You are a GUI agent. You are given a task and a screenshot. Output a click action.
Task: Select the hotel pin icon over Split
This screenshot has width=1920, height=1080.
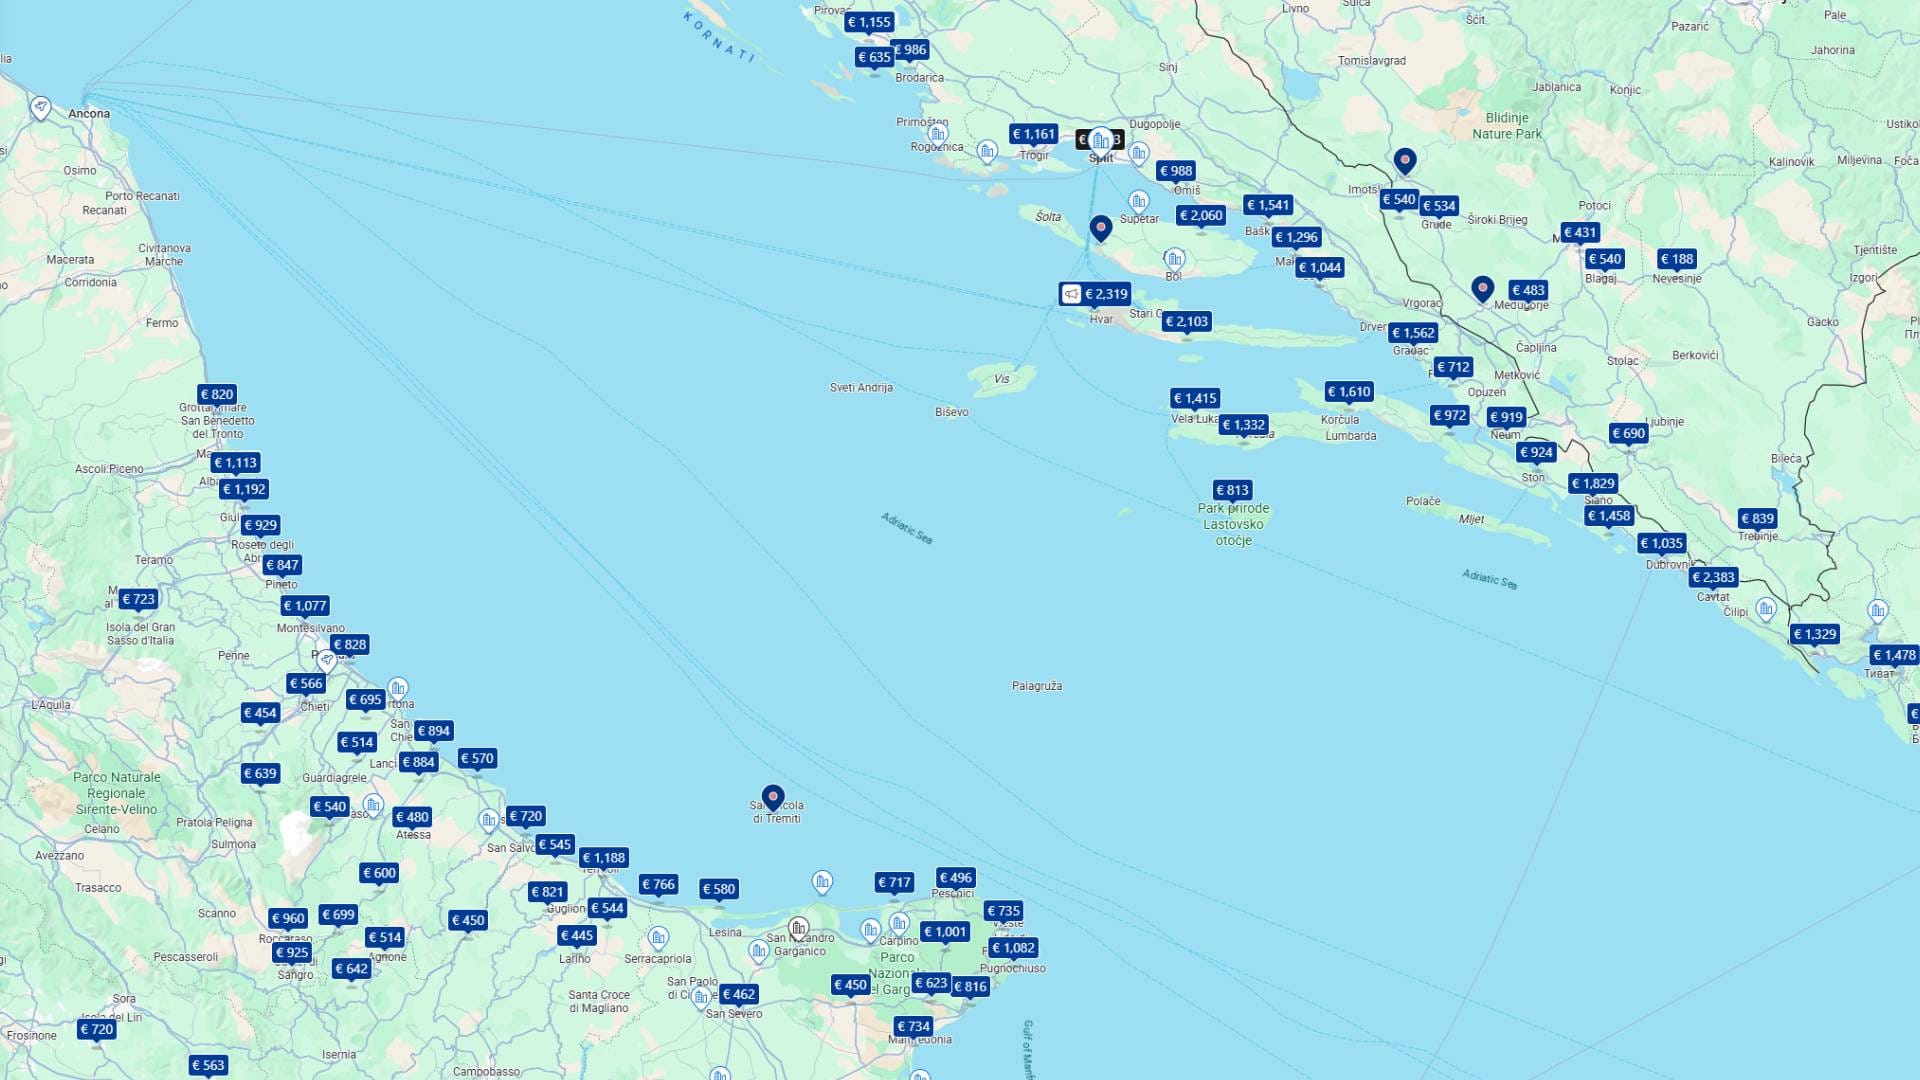[x=1100, y=139]
